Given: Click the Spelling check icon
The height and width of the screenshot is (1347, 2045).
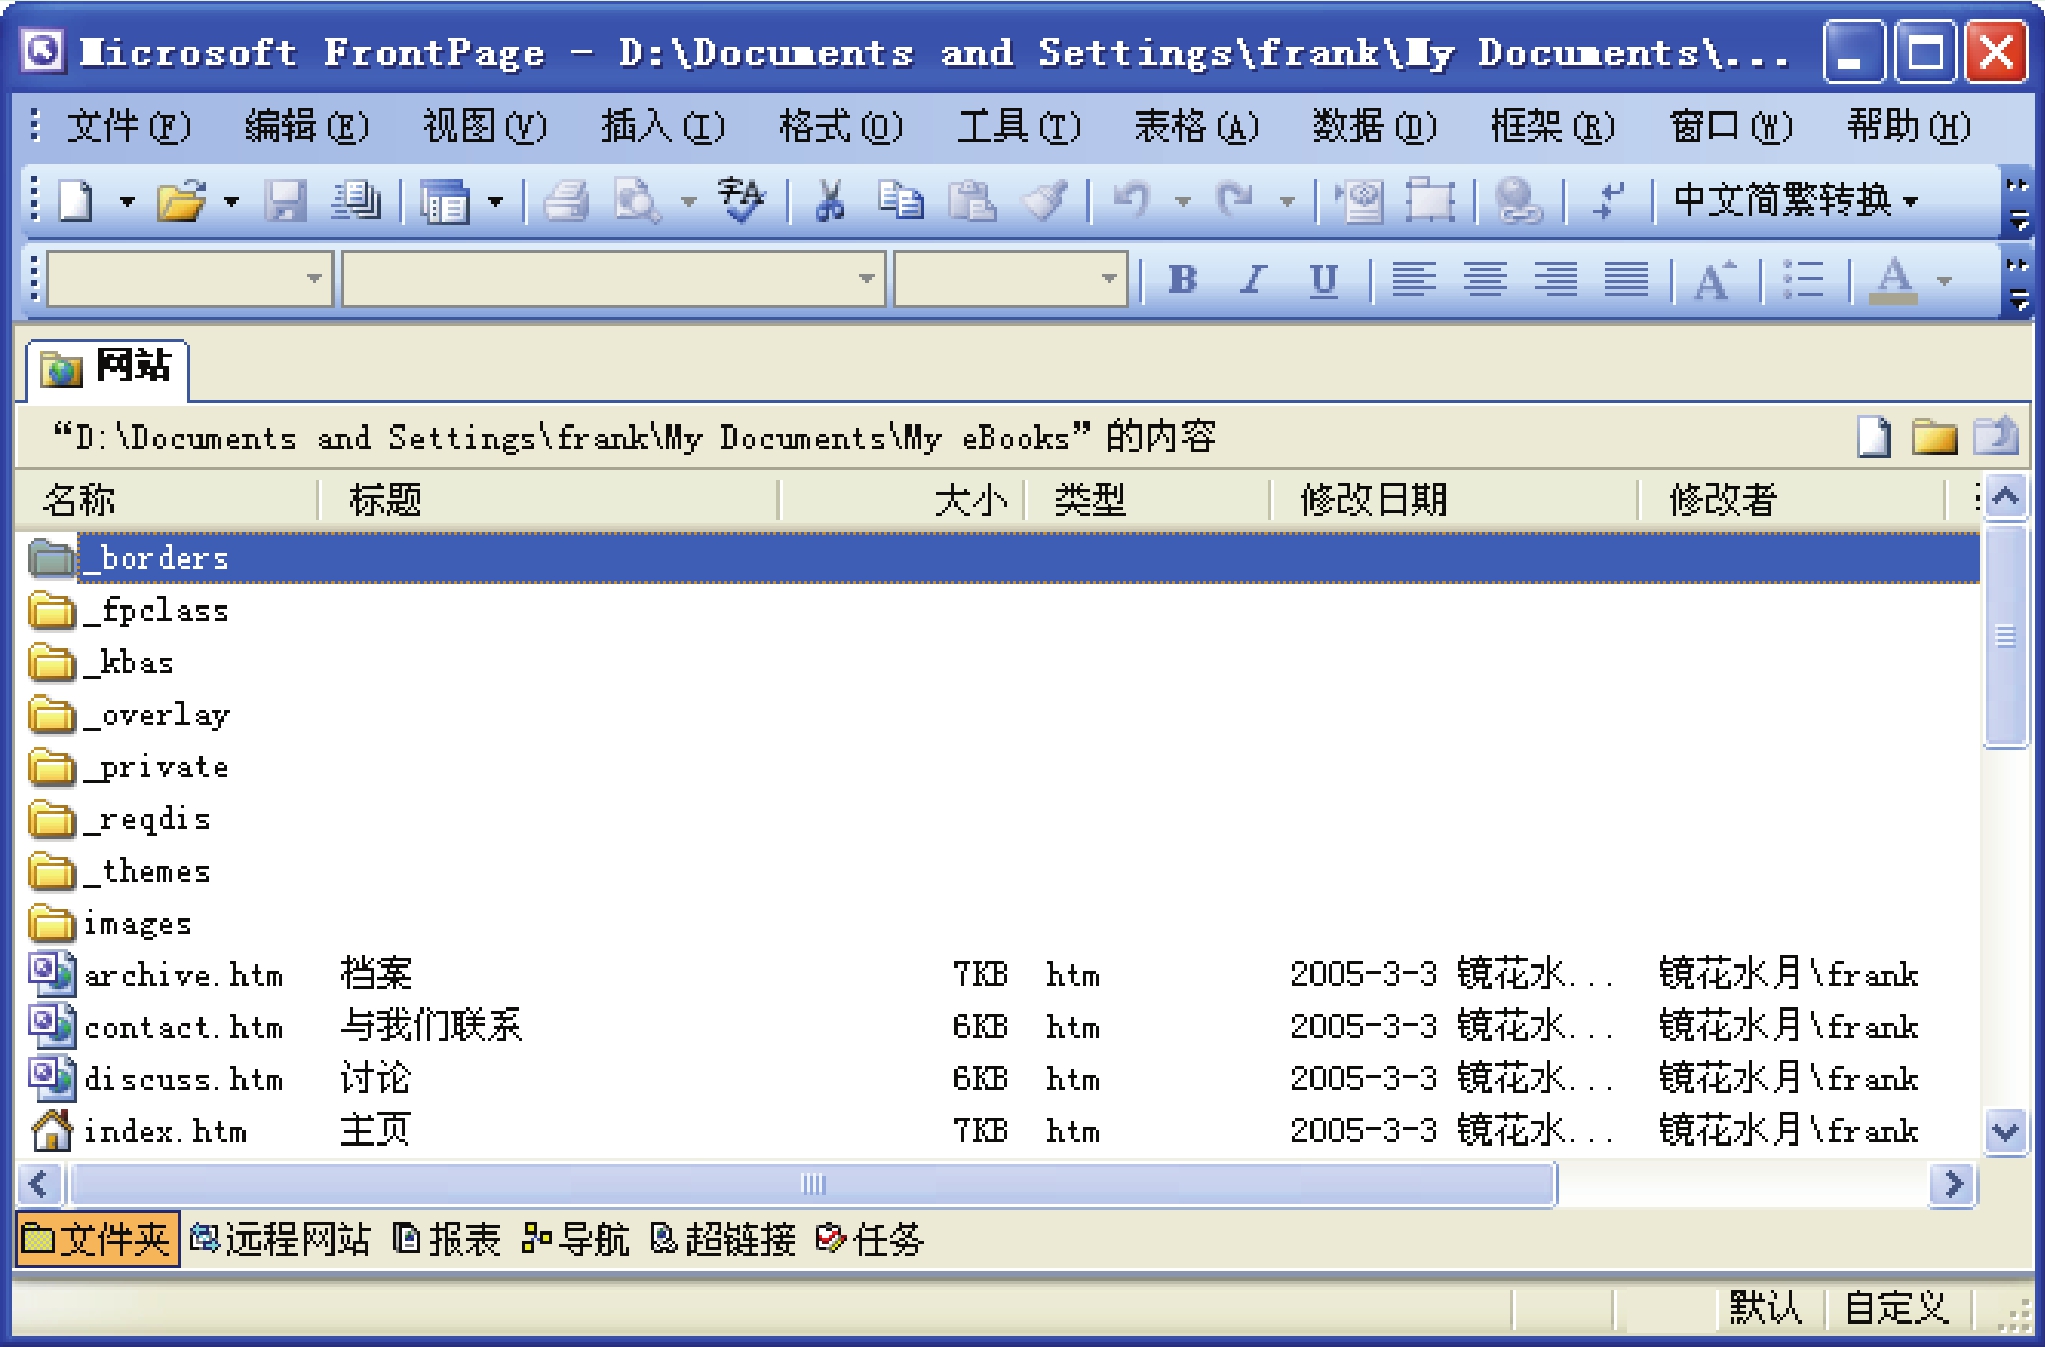Looking at the screenshot, I should (x=741, y=201).
